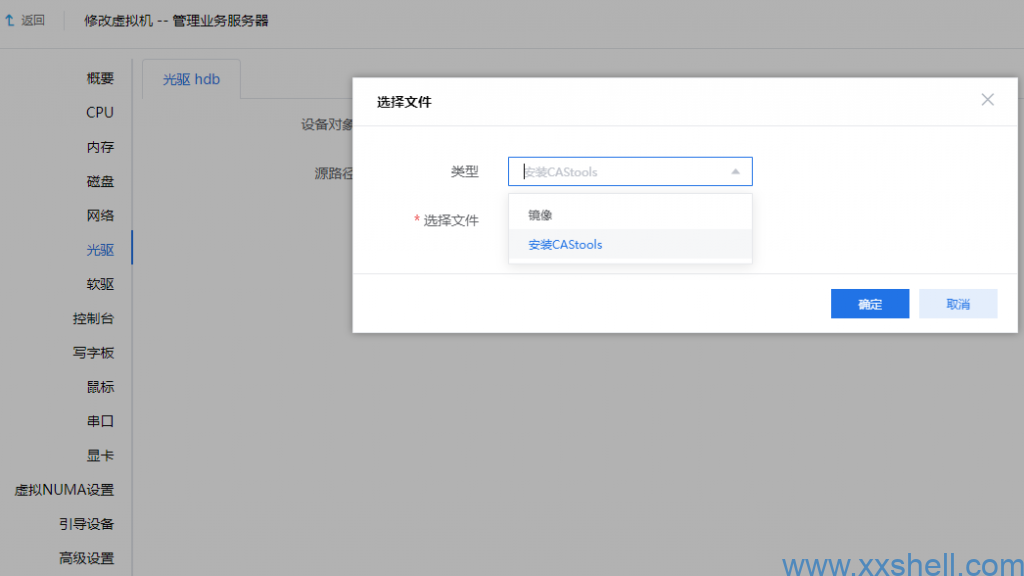Open the 控制台 console settings
The width and height of the screenshot is (1024, 576).
93,318
